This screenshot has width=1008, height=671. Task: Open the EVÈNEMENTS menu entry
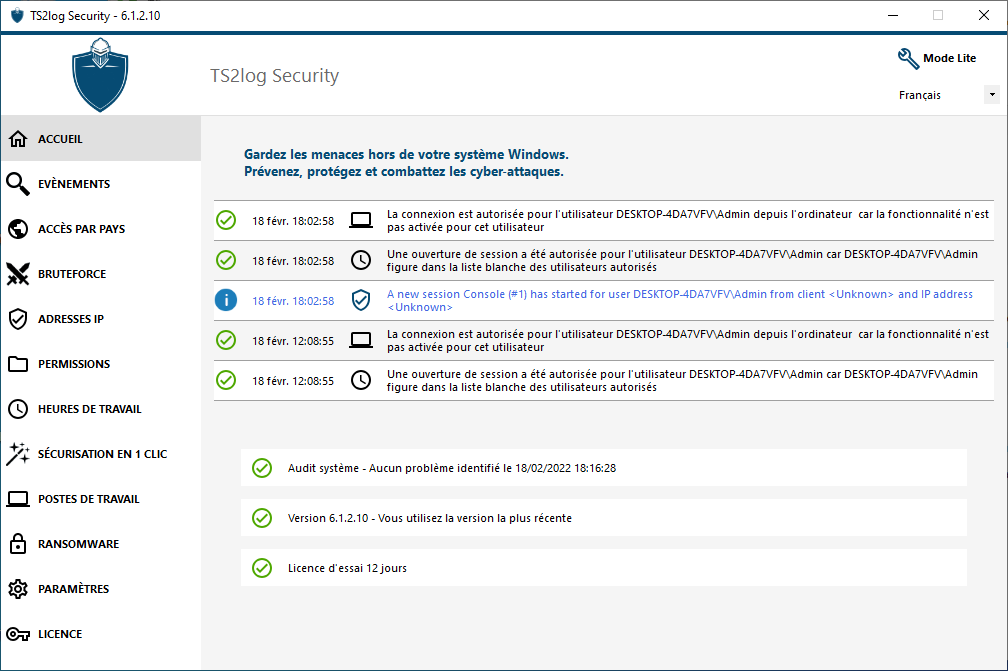pyautogui.click(x=101, y=184)
